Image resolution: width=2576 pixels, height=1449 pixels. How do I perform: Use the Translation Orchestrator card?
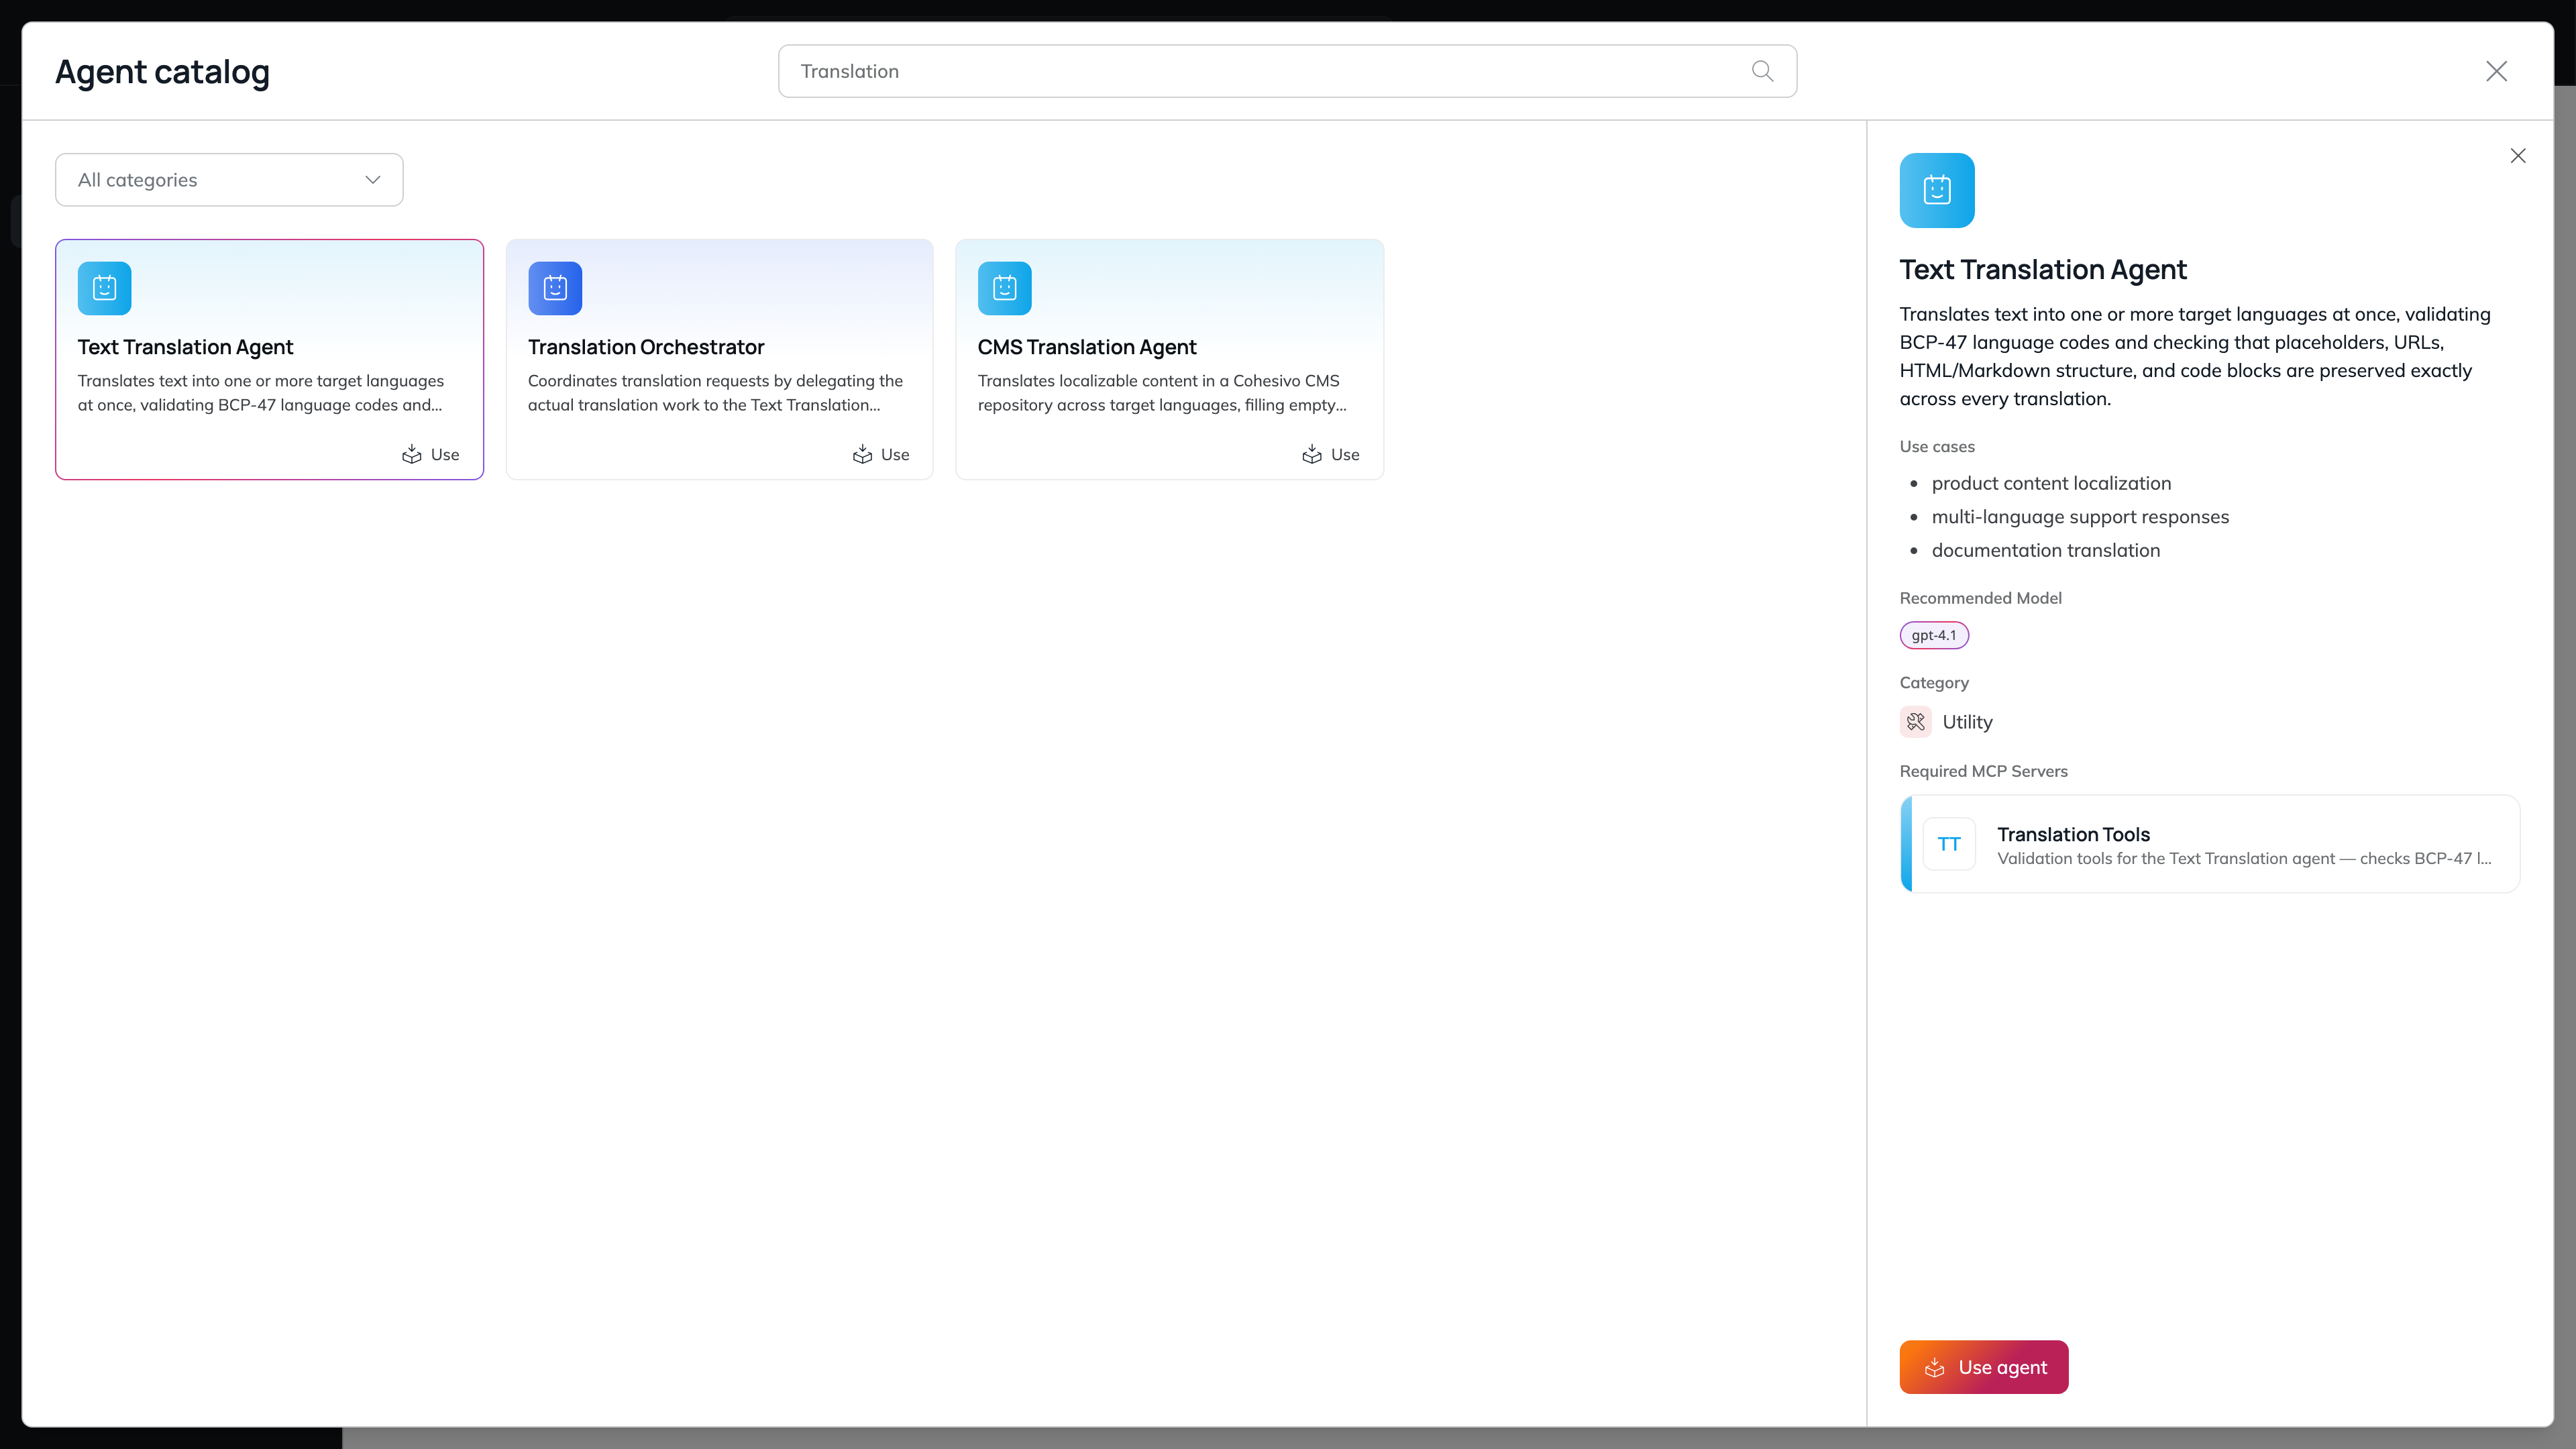881,455
